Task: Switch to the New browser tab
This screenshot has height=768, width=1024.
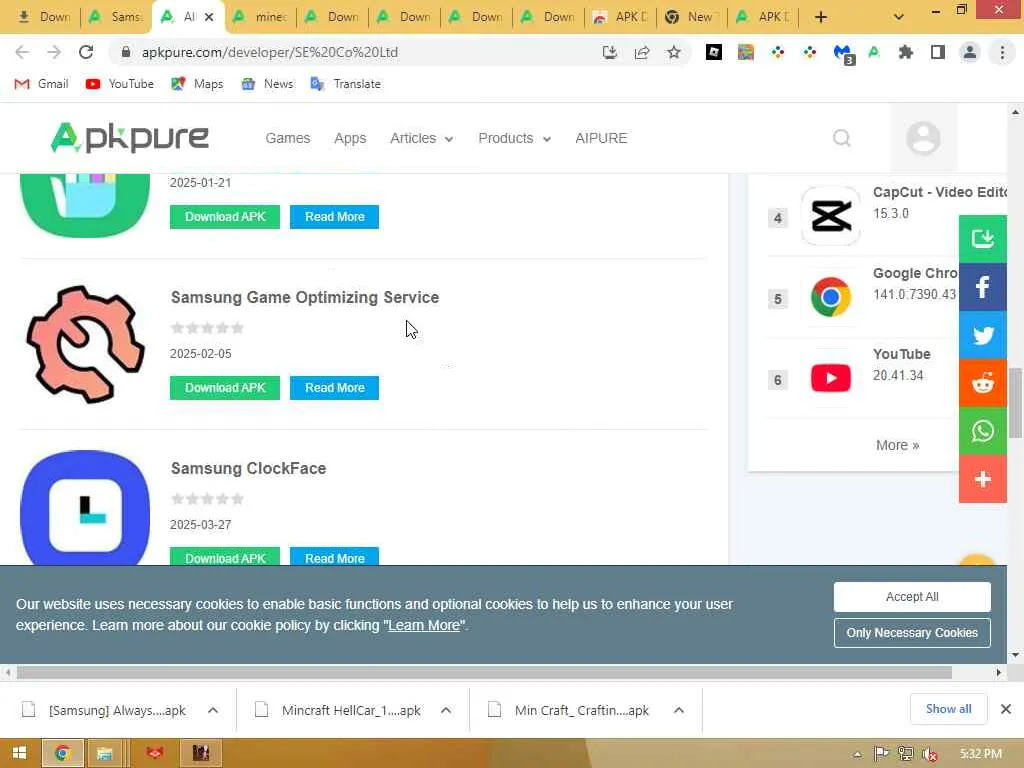Action: 691,17
